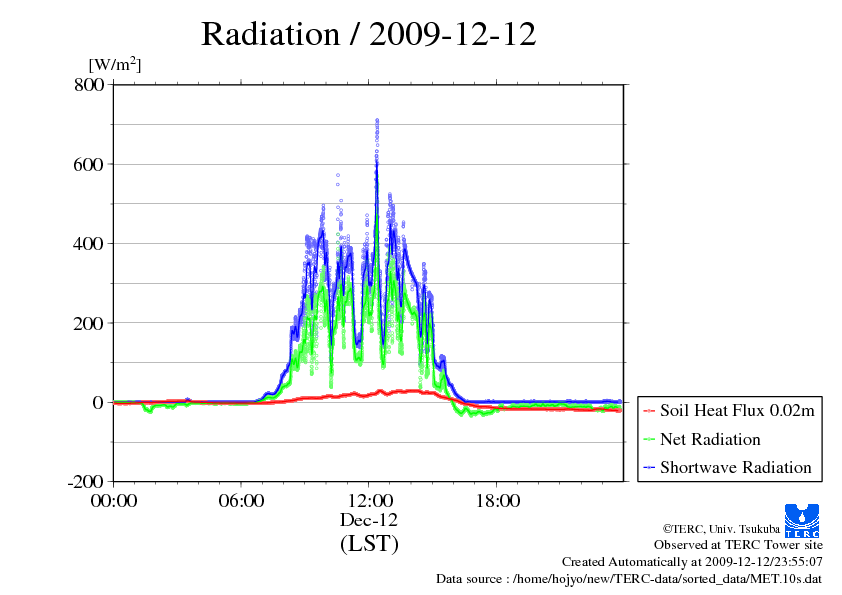Click the Data source file path text

point(629,579)
